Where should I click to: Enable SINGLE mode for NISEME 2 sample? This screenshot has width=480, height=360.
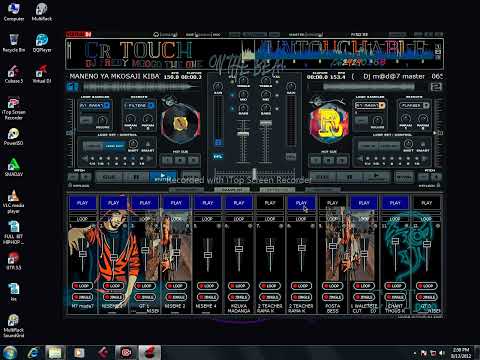click(x=176, y=297)
